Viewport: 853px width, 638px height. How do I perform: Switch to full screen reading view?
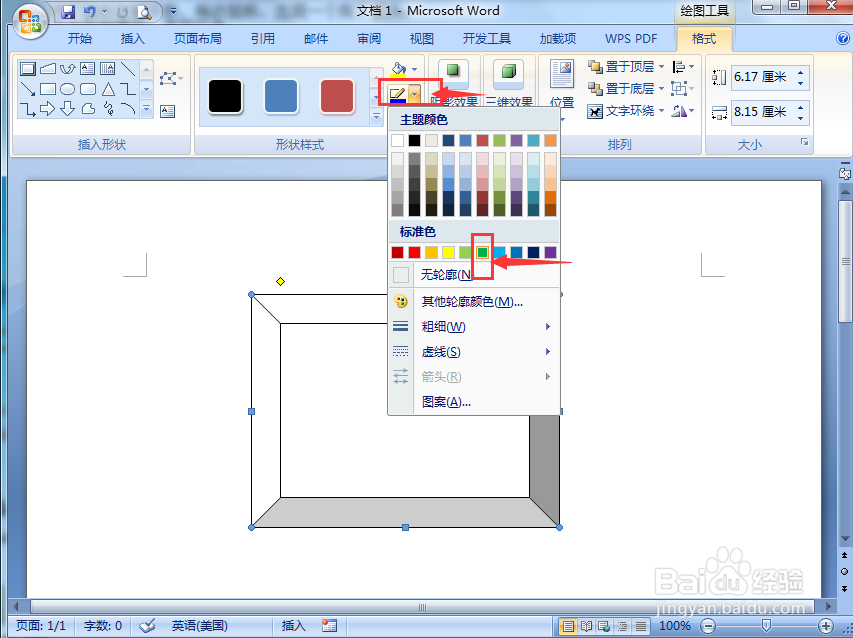coord(586,626)
